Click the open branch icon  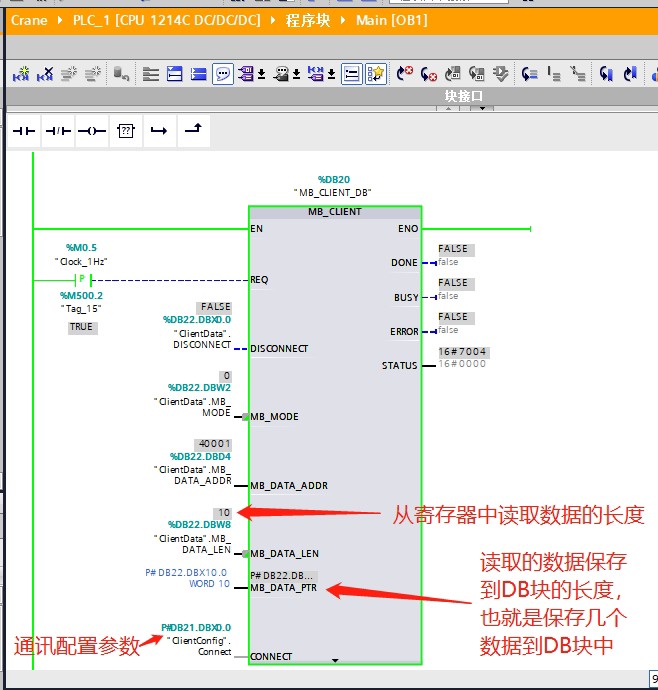(159, 131)
